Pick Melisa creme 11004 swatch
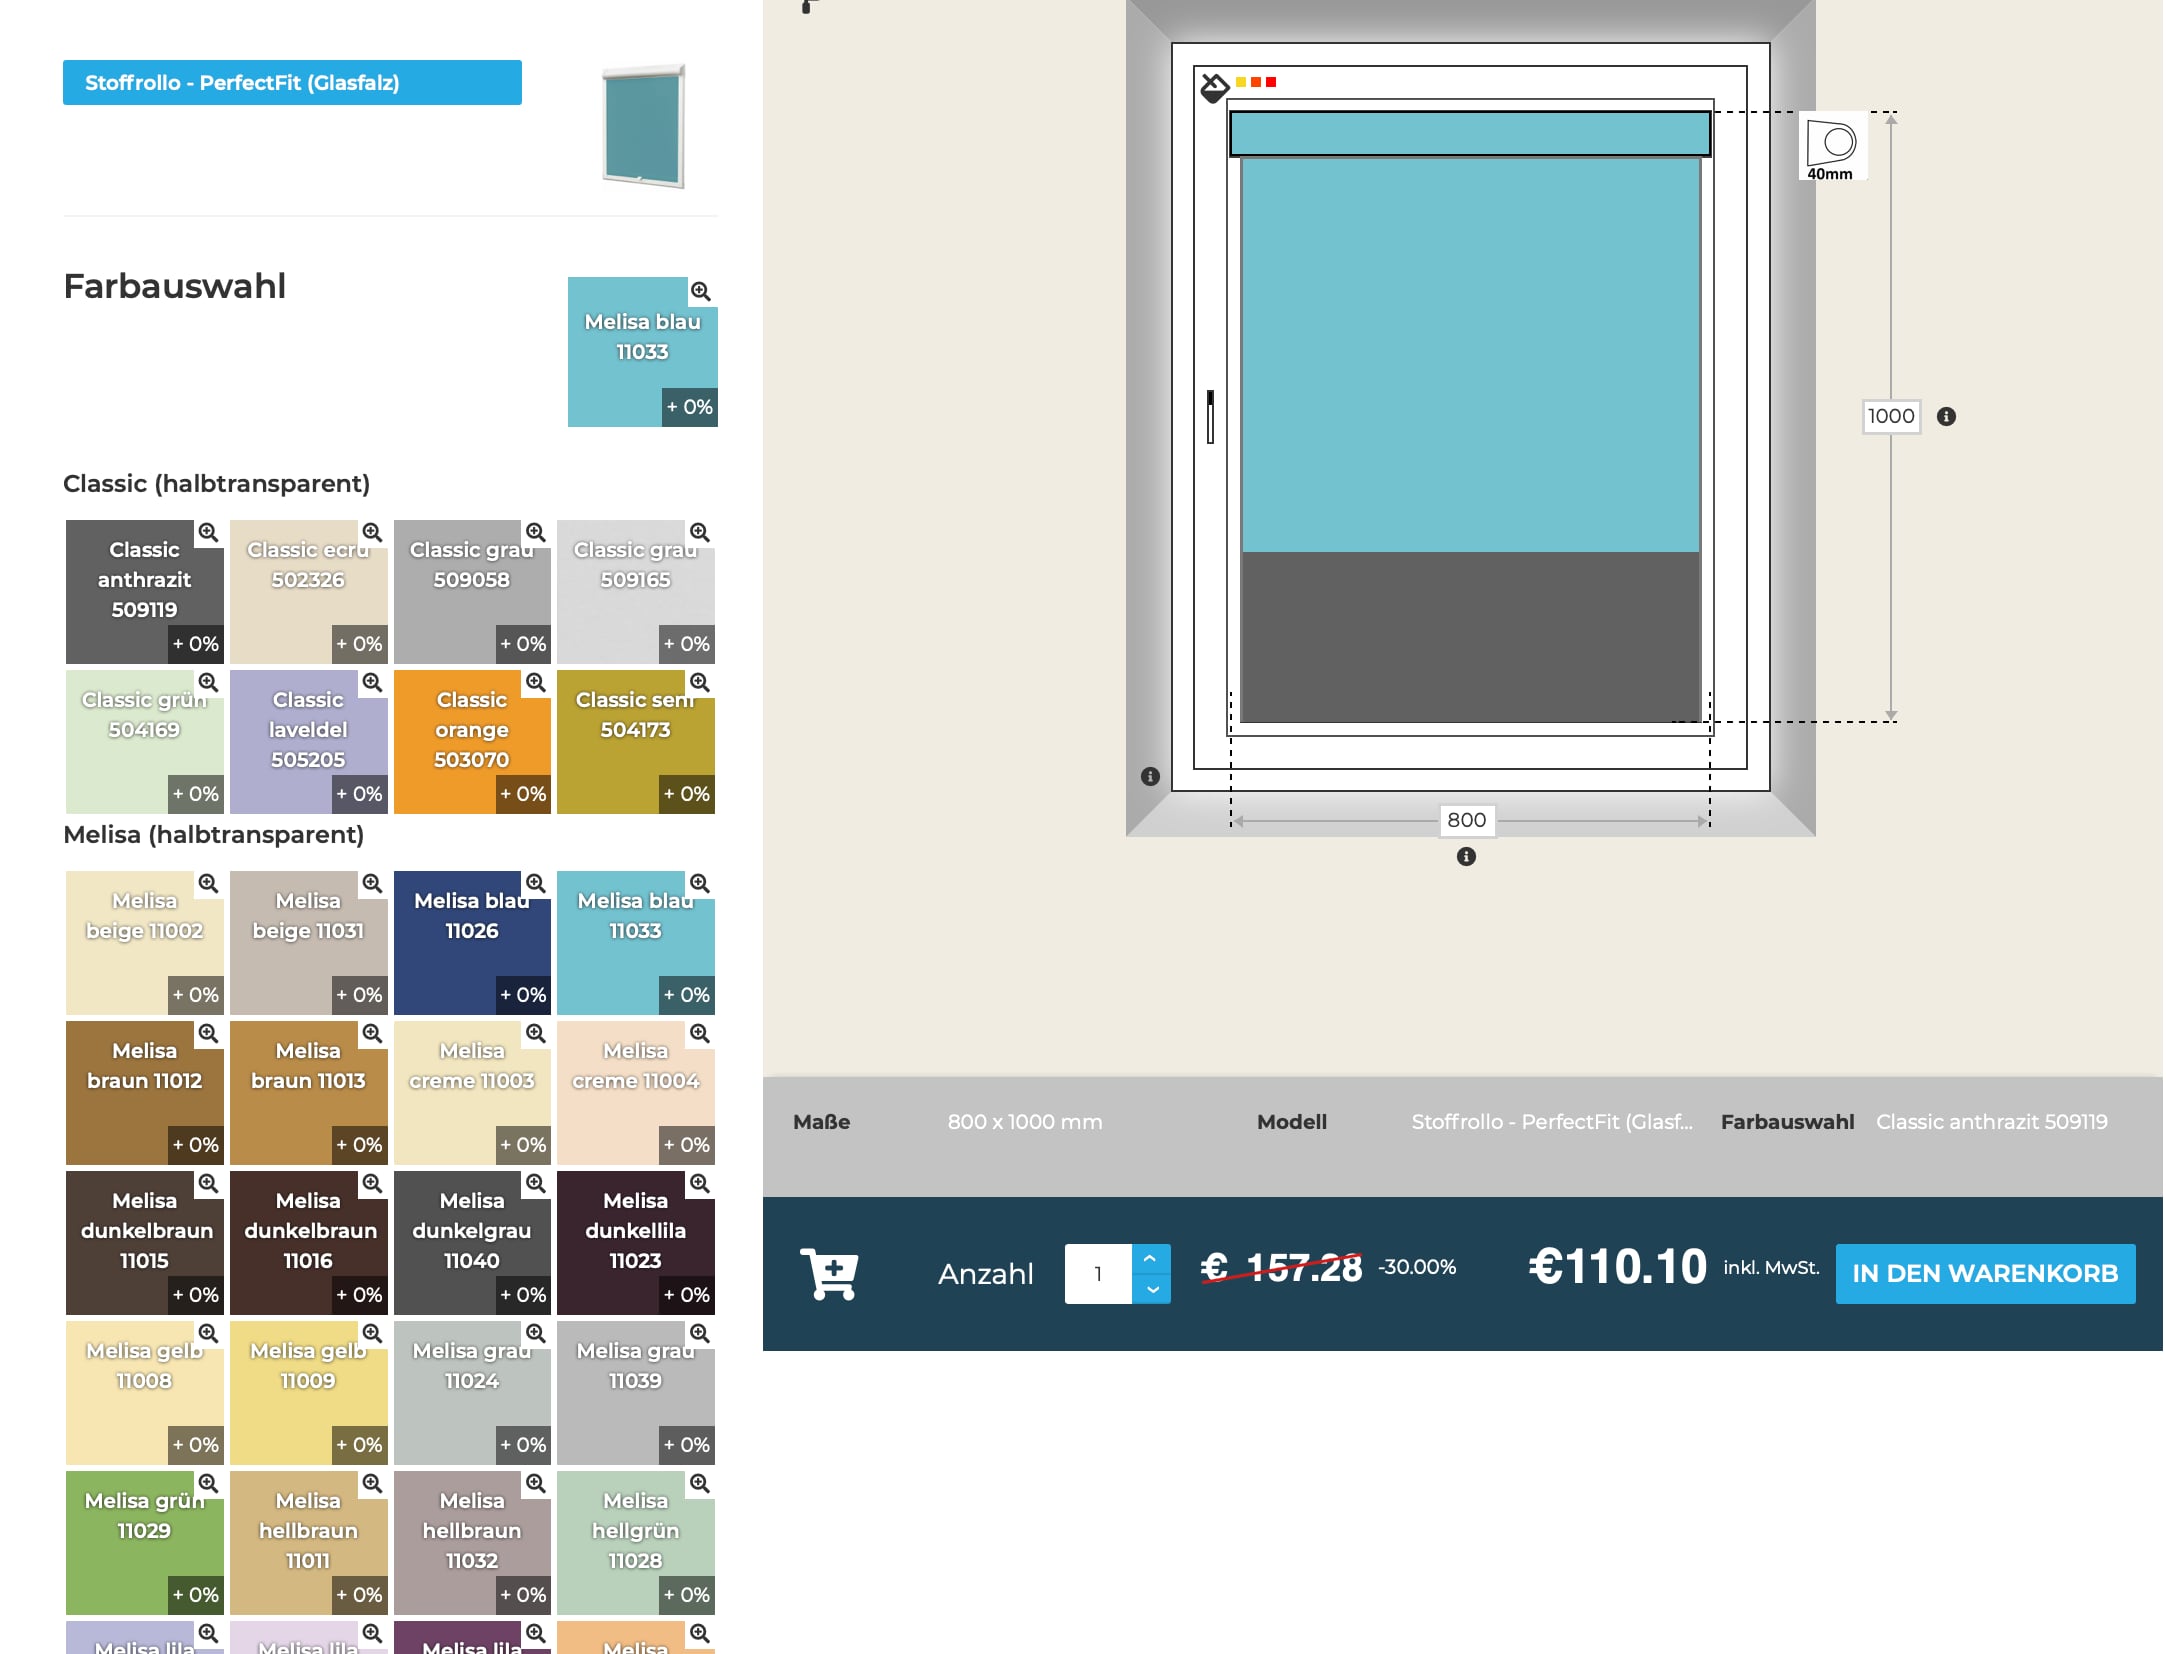Image resolution: width=2166 pixels, height=1654 pixels. [636, 1093]
